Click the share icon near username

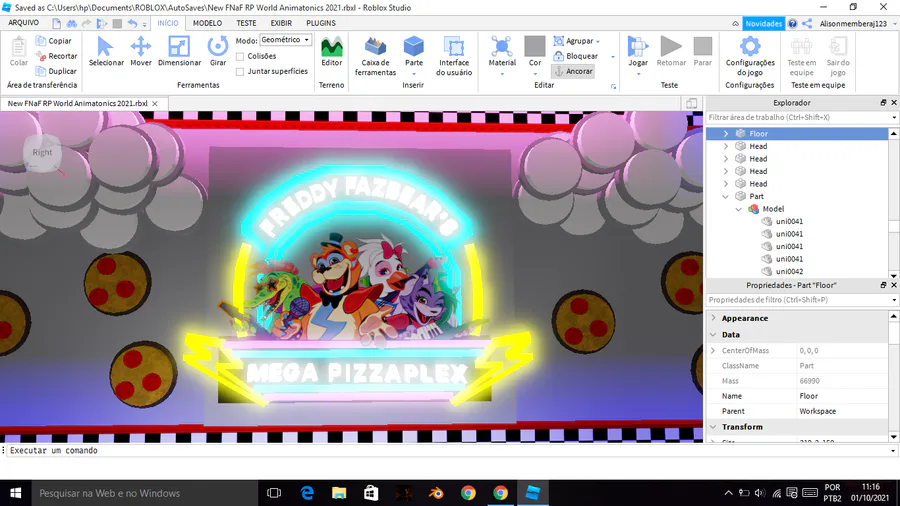tap(807, 24)
